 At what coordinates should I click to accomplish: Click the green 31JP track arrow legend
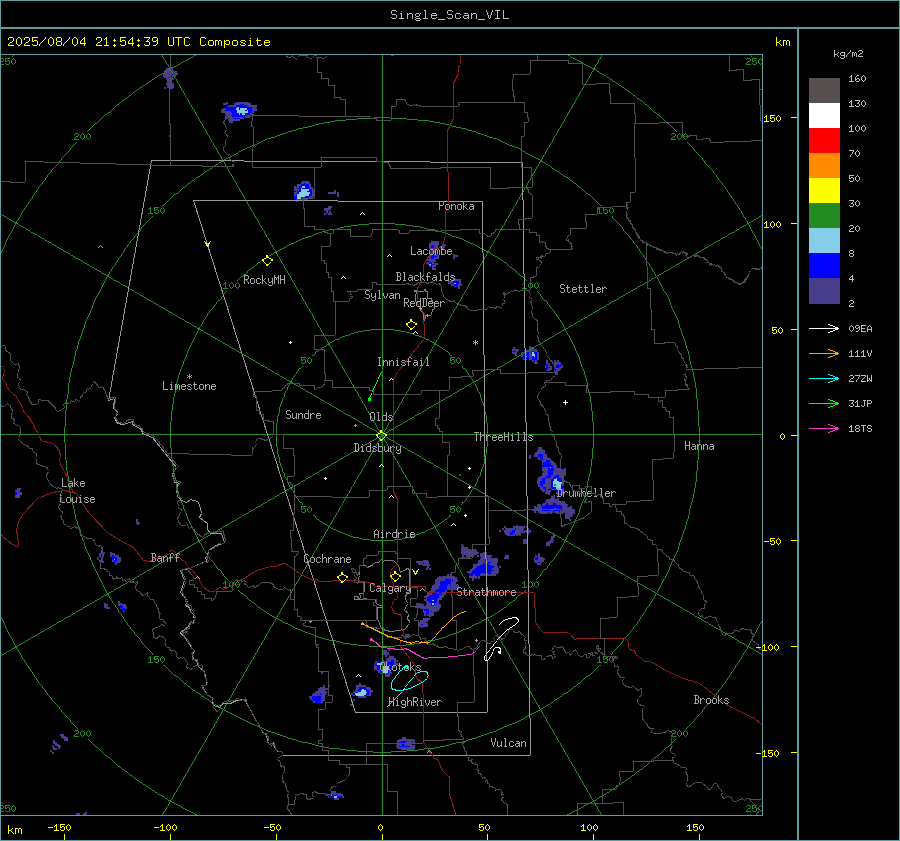[824, 404]
